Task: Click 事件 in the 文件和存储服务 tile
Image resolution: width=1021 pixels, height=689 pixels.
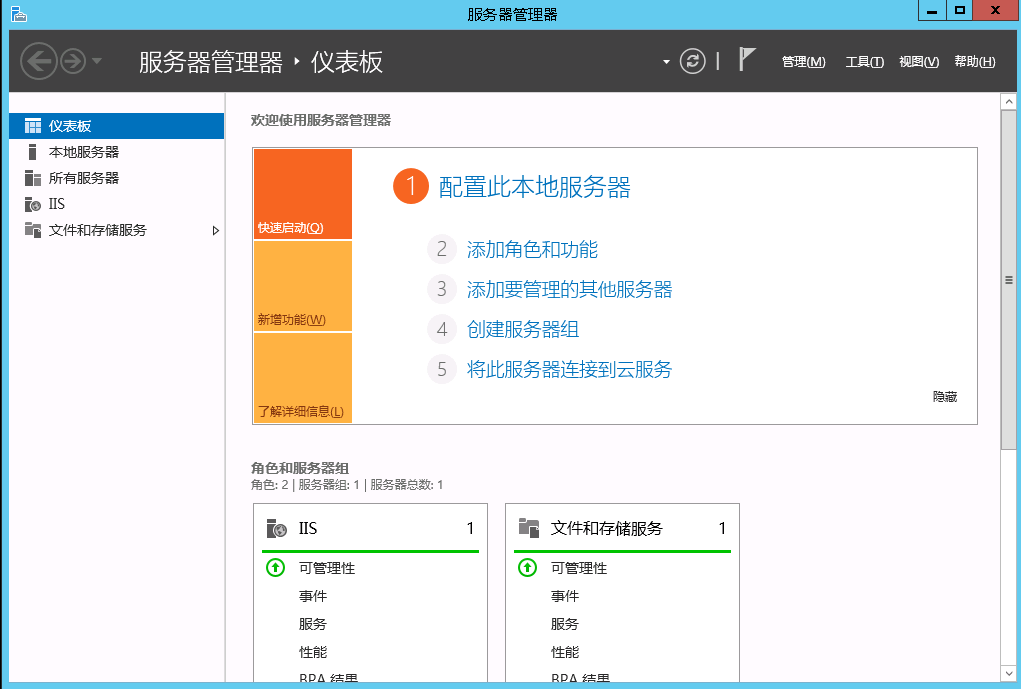Action: [565, 596]
